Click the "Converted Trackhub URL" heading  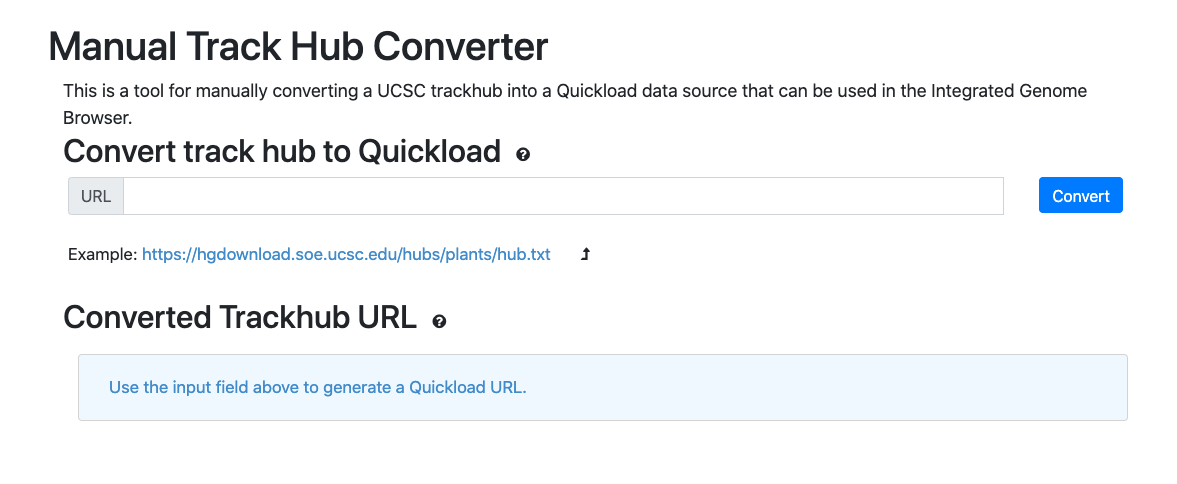point(240,317)
